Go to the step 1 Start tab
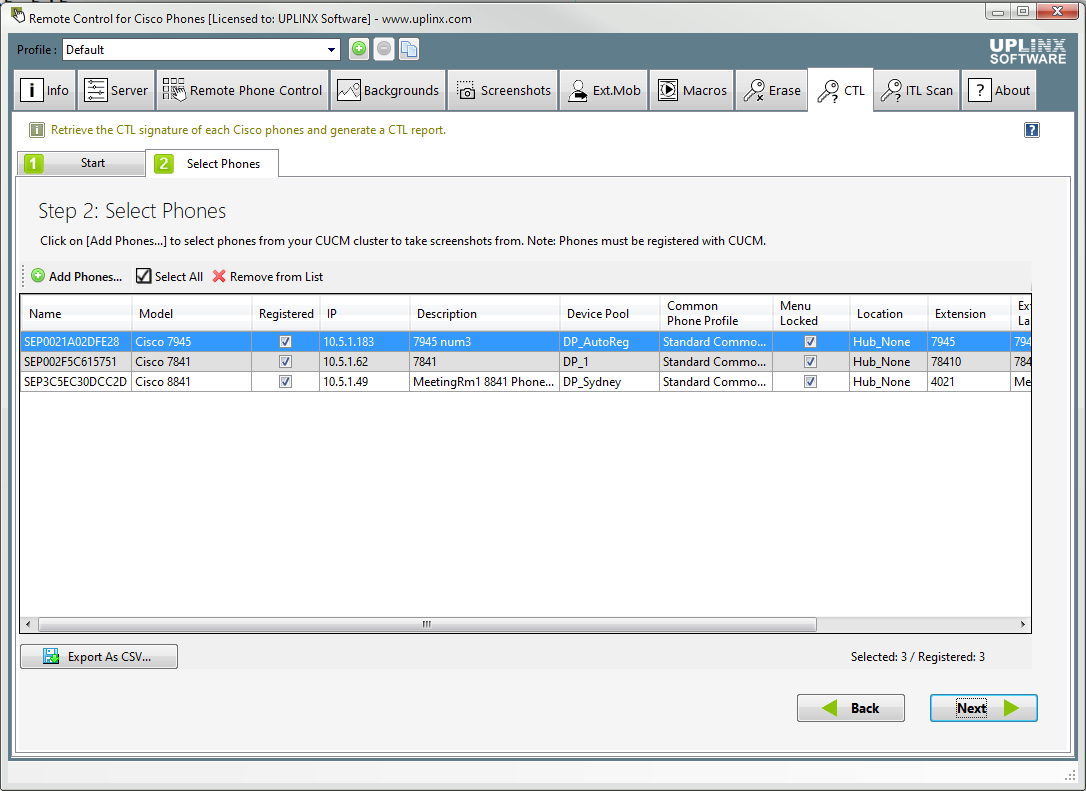 tap(81, 163)
